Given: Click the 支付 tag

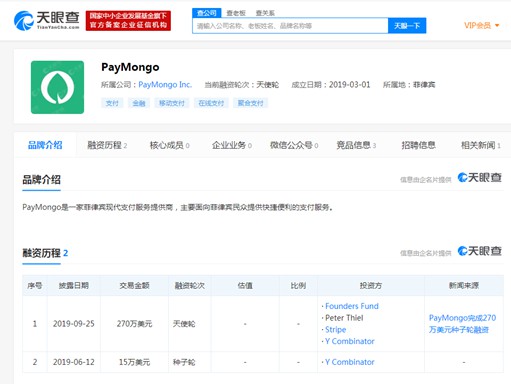Looking at the screenshot, I should click(112, 103).
